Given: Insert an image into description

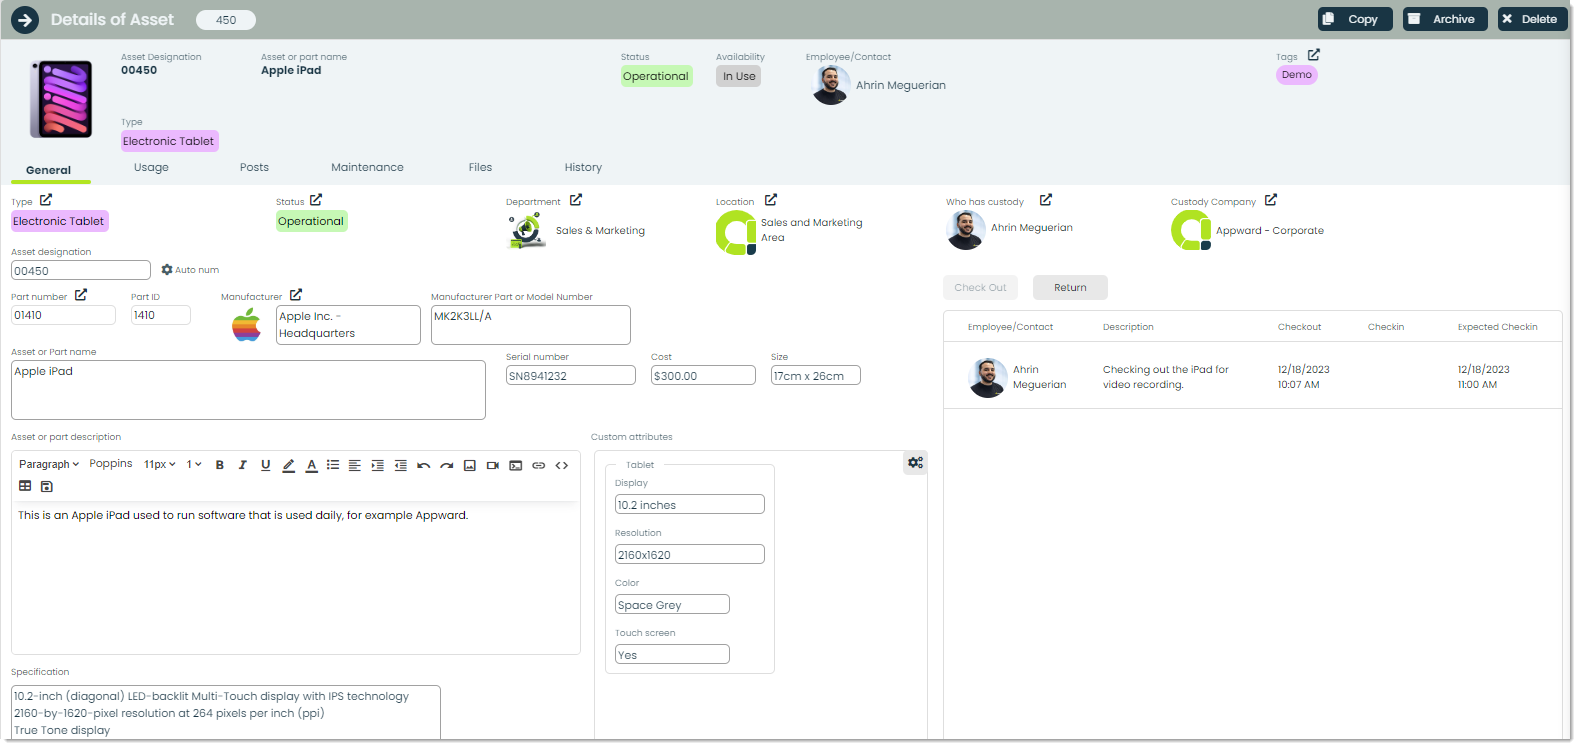Looking at the screenshot, I should 470,465.
